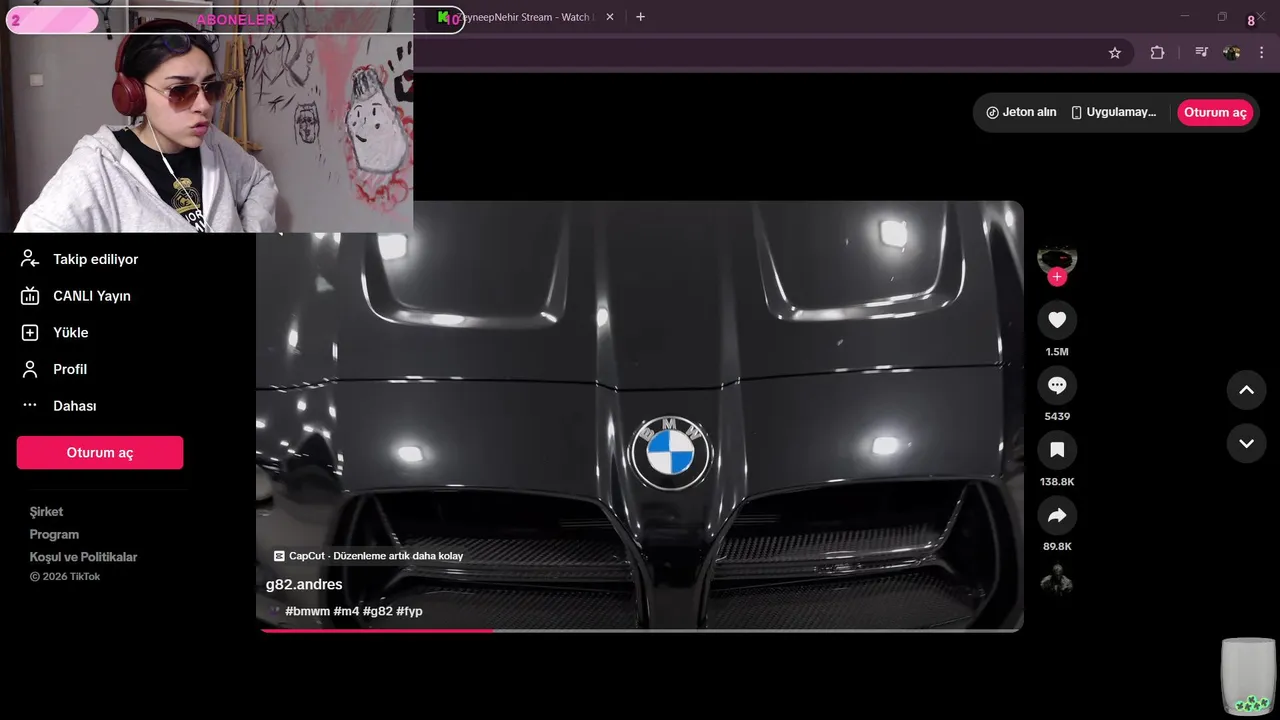Click the Uygulamay... get app button
Screen dimensions: 1280x720
point(1114,112)
